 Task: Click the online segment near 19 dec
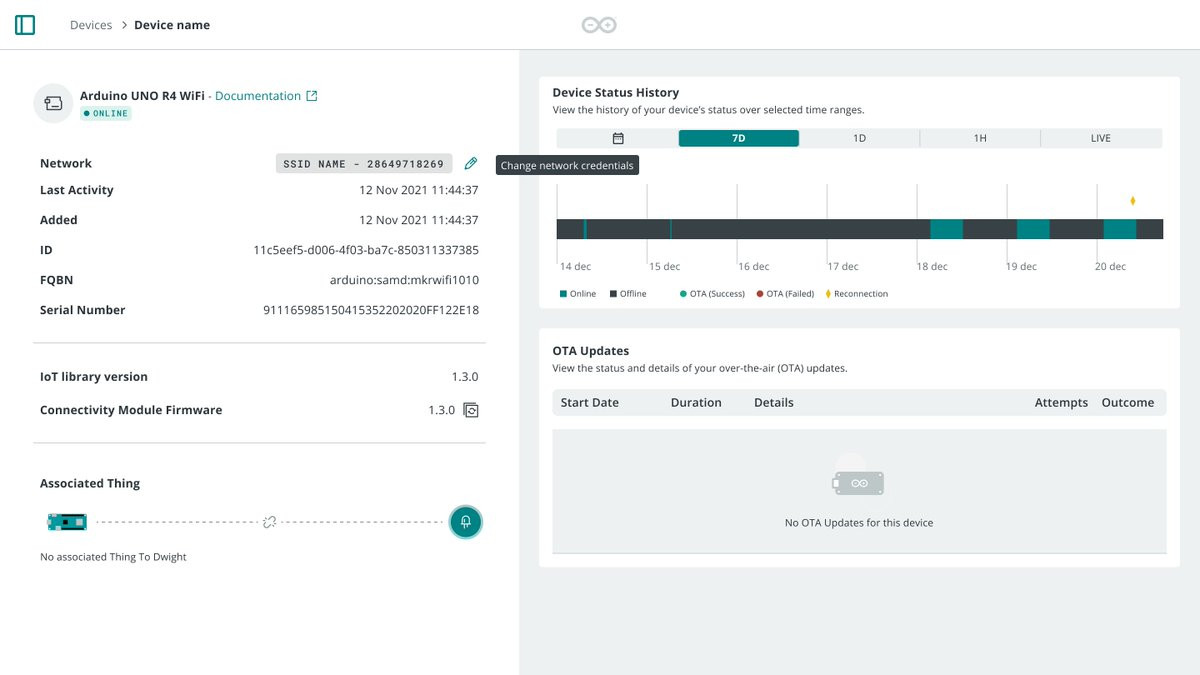pyautogui.click(x=1033, y=229)
